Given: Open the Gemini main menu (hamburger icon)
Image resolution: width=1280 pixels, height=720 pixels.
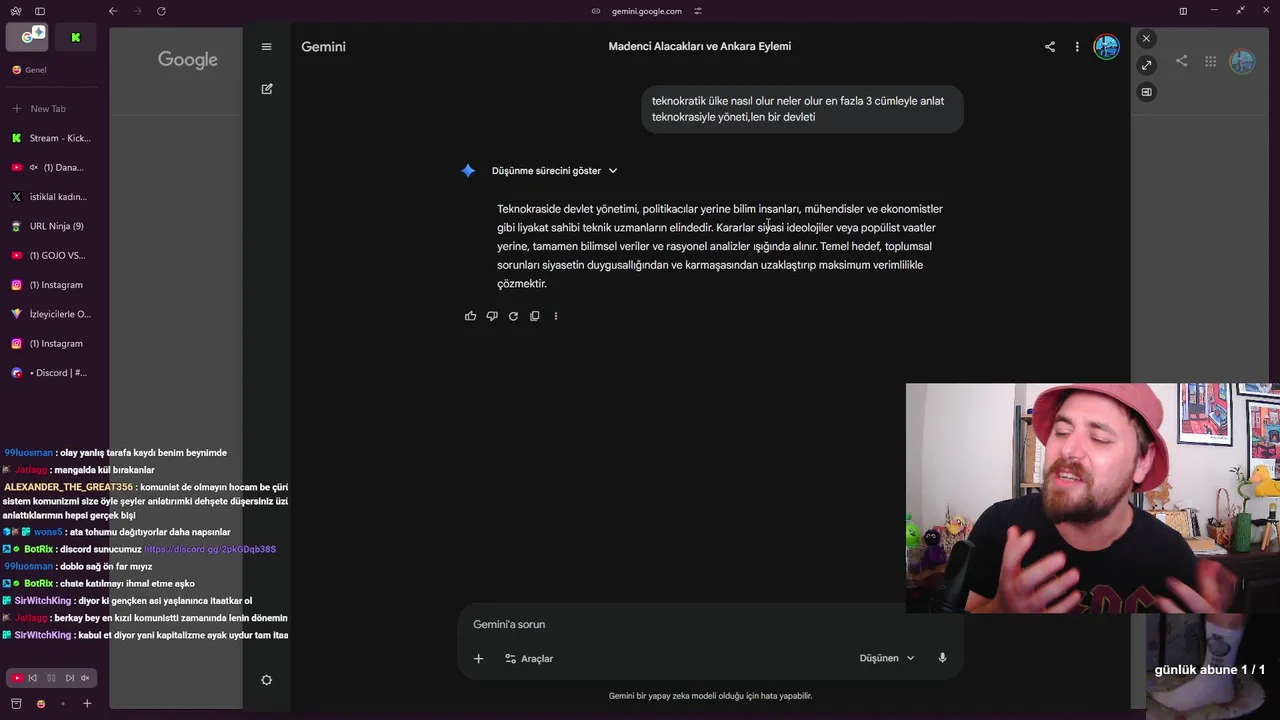Looking at the screenshot, I should click(x=266, y=47).
